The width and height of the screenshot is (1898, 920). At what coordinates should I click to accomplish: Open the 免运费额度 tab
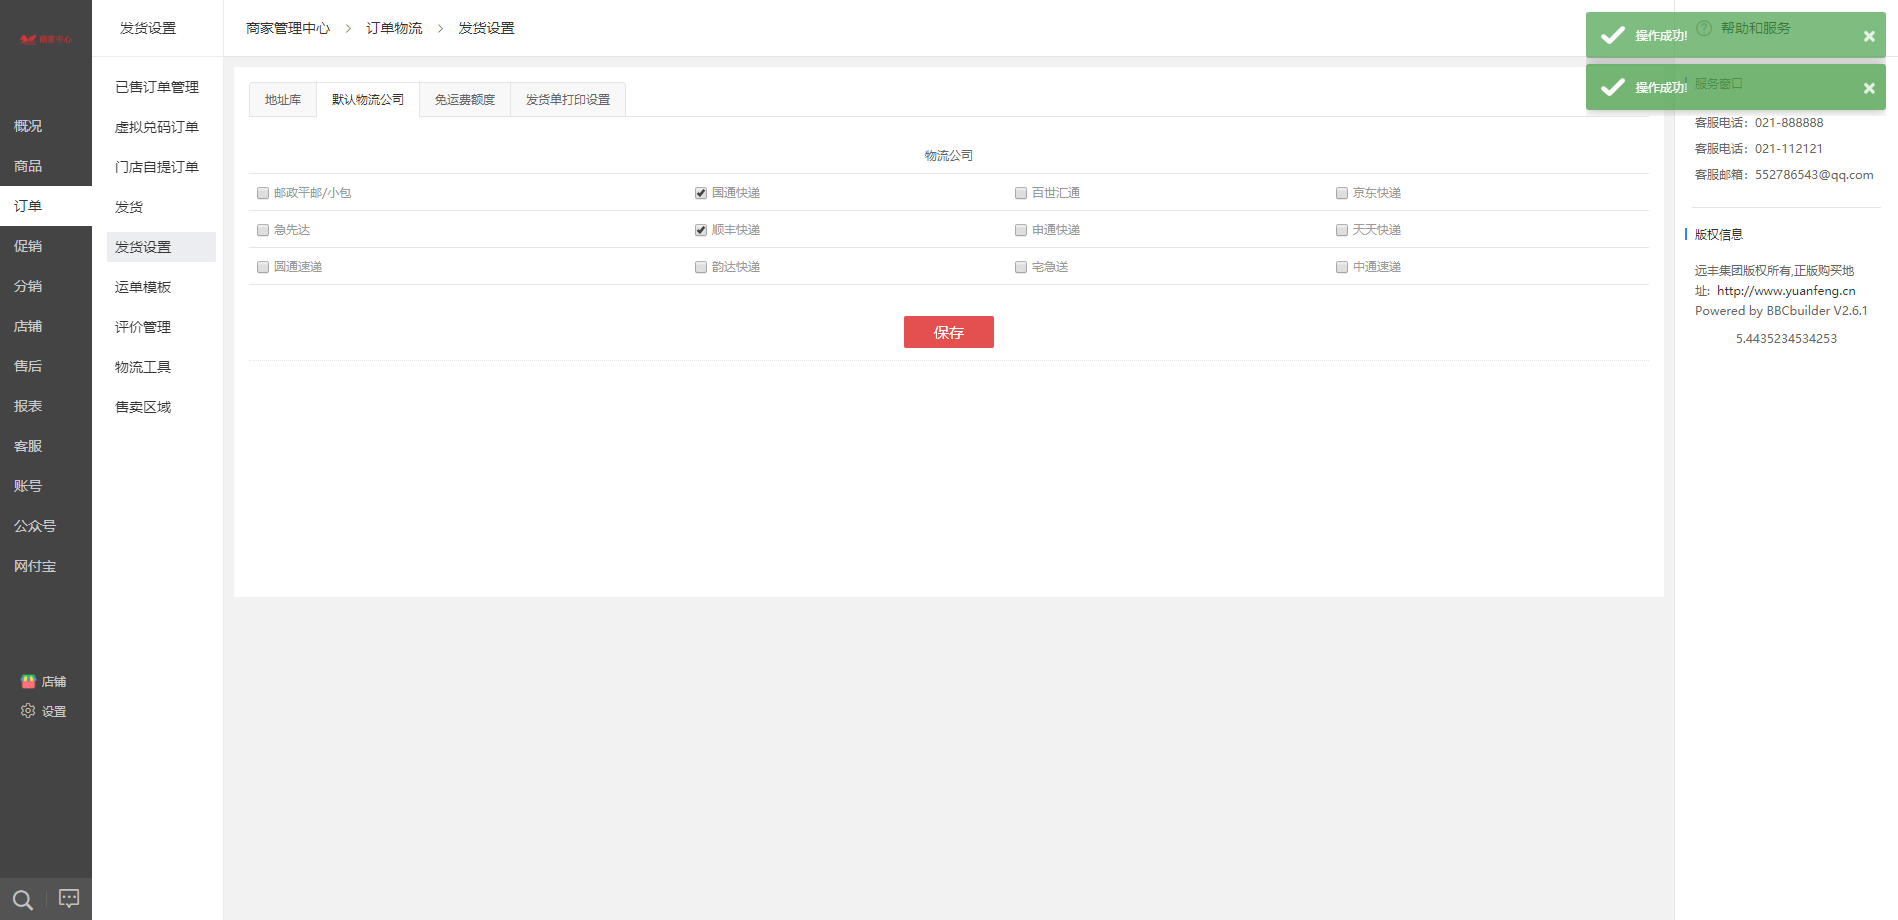pyautogui.click(x=465, y=100)
